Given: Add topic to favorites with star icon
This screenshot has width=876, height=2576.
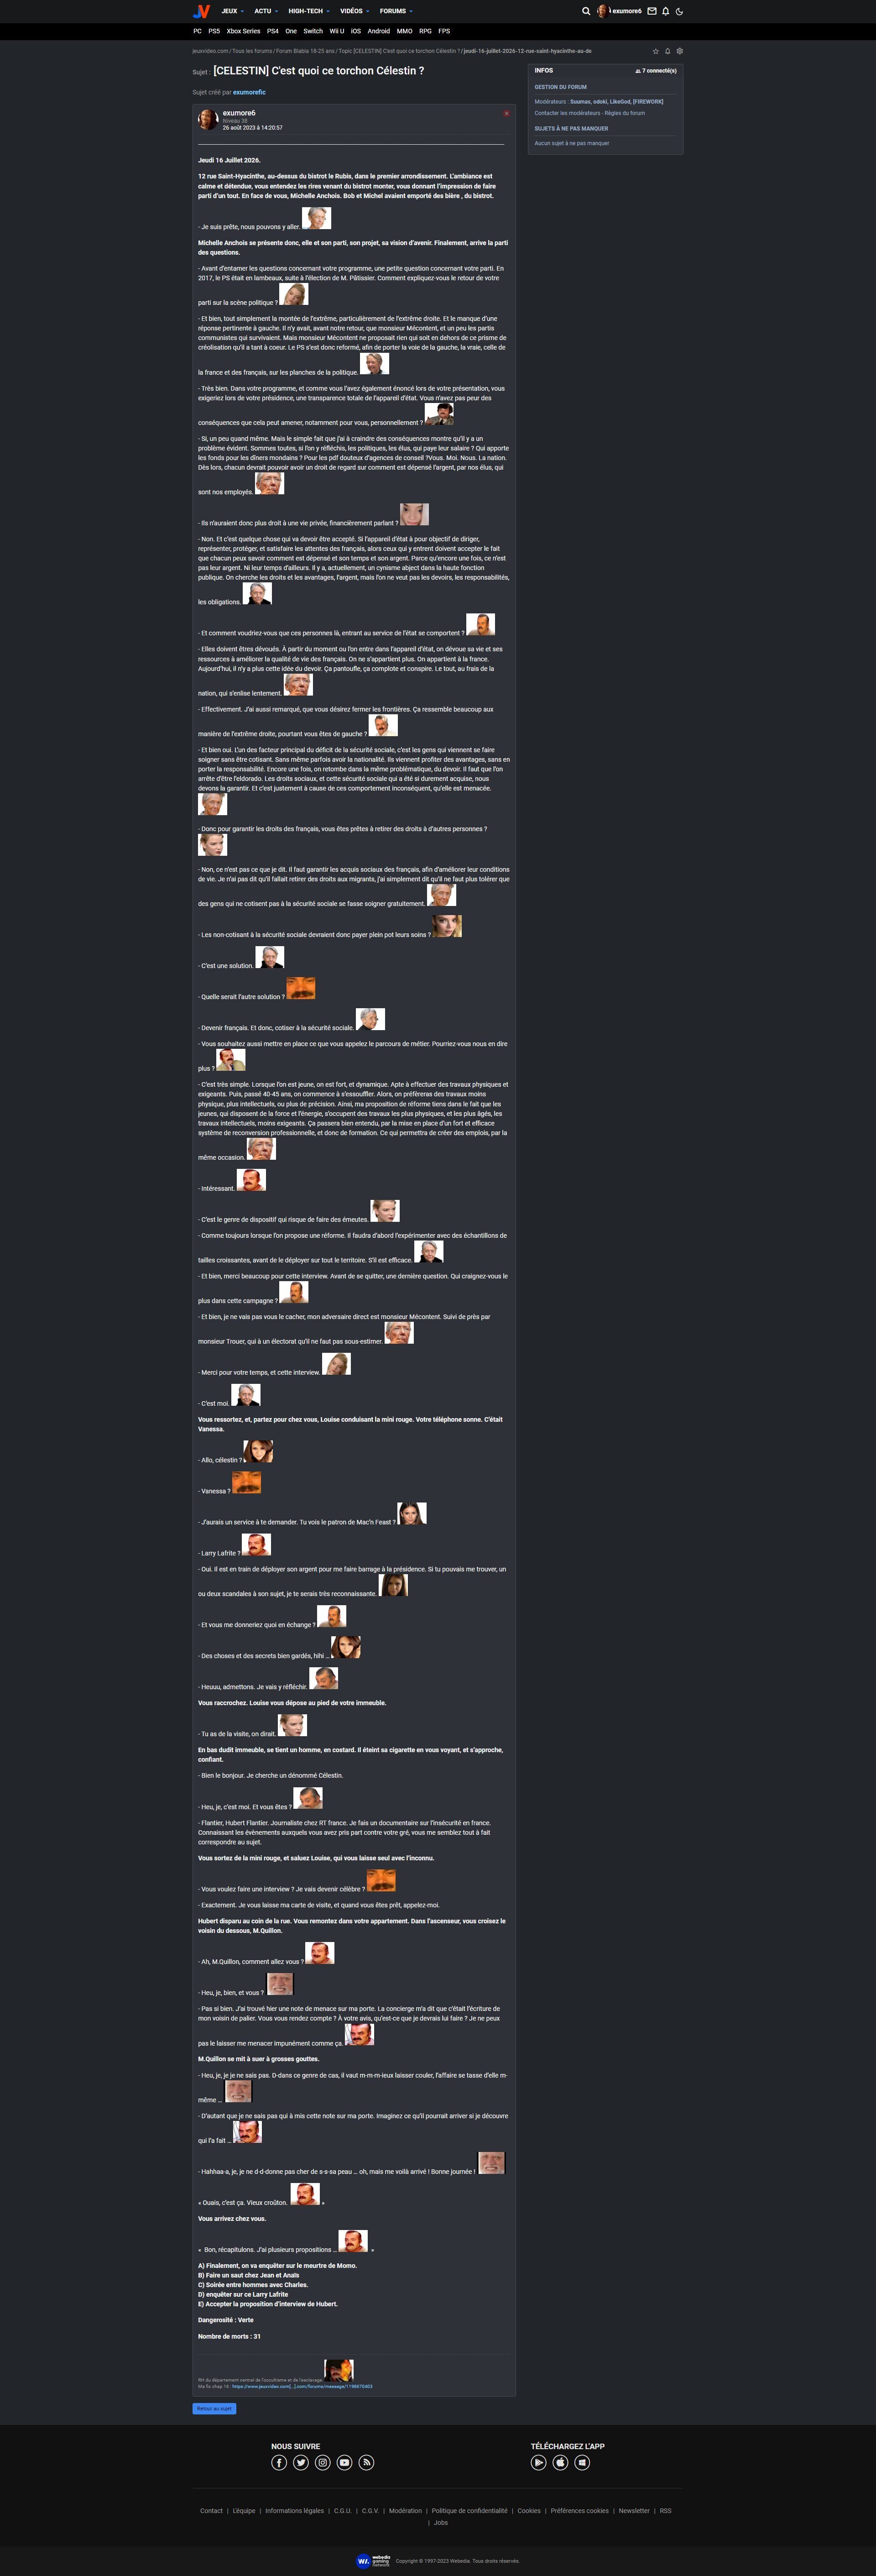Looking at the screenshot, I should 656,51.
